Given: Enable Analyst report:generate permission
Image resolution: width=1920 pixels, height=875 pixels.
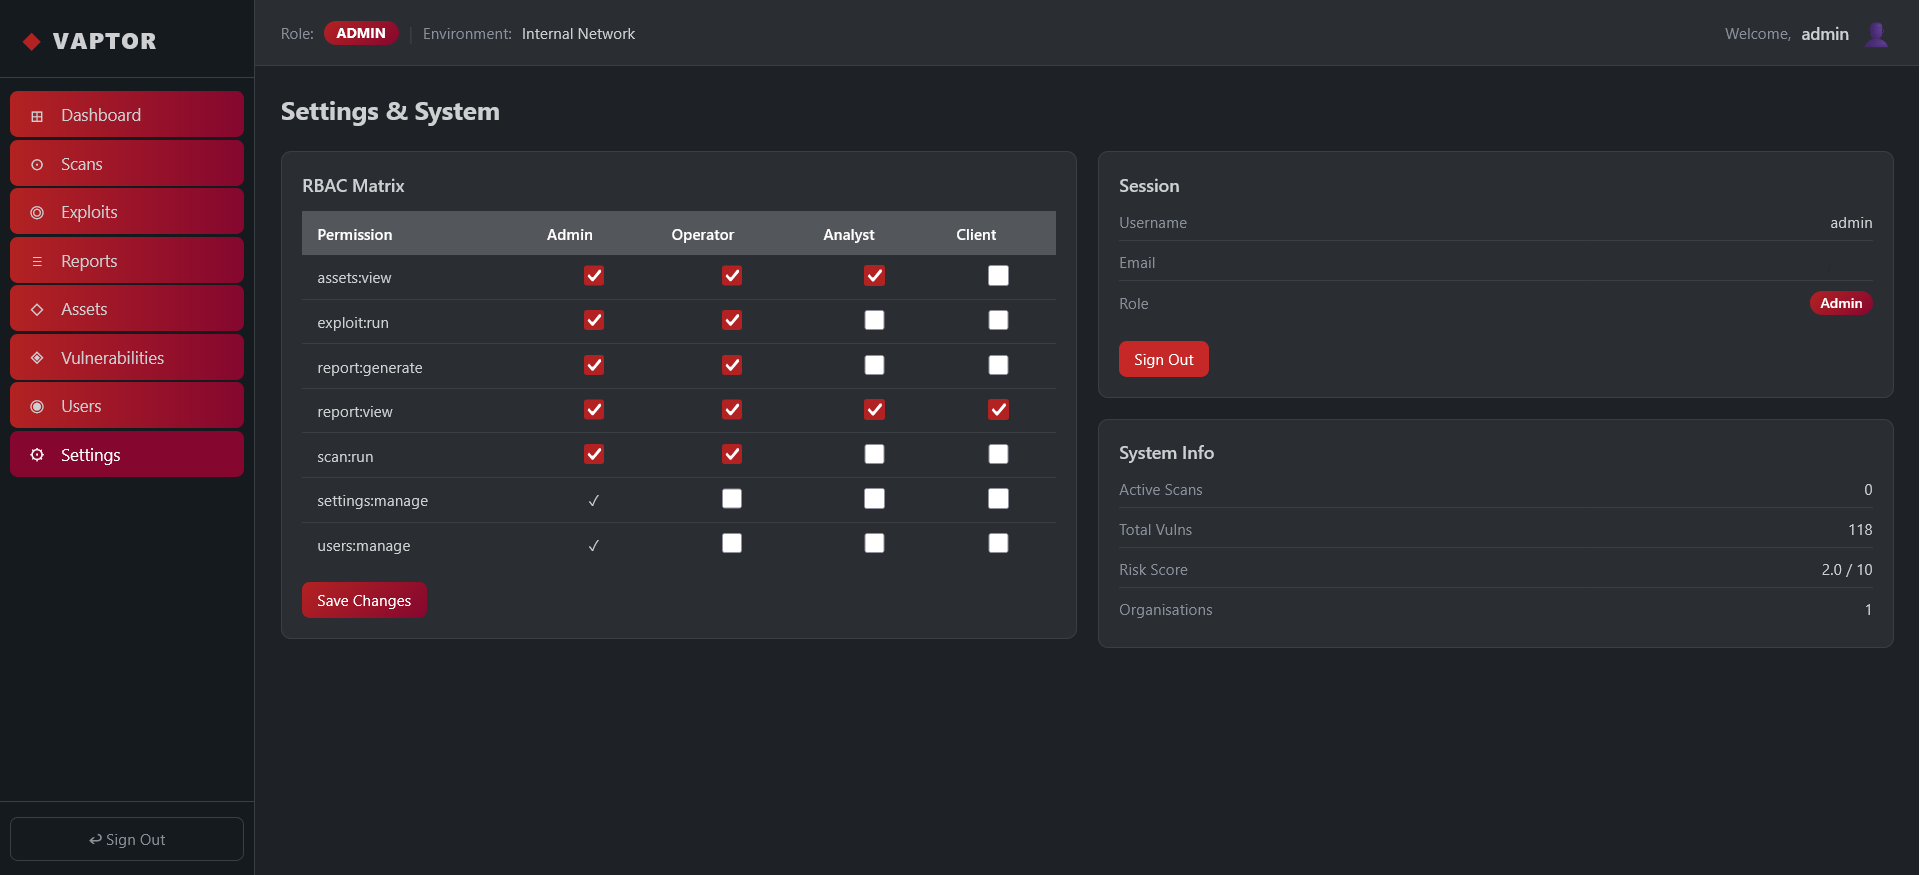Looking at the screenshot, I should click(874, 365).
